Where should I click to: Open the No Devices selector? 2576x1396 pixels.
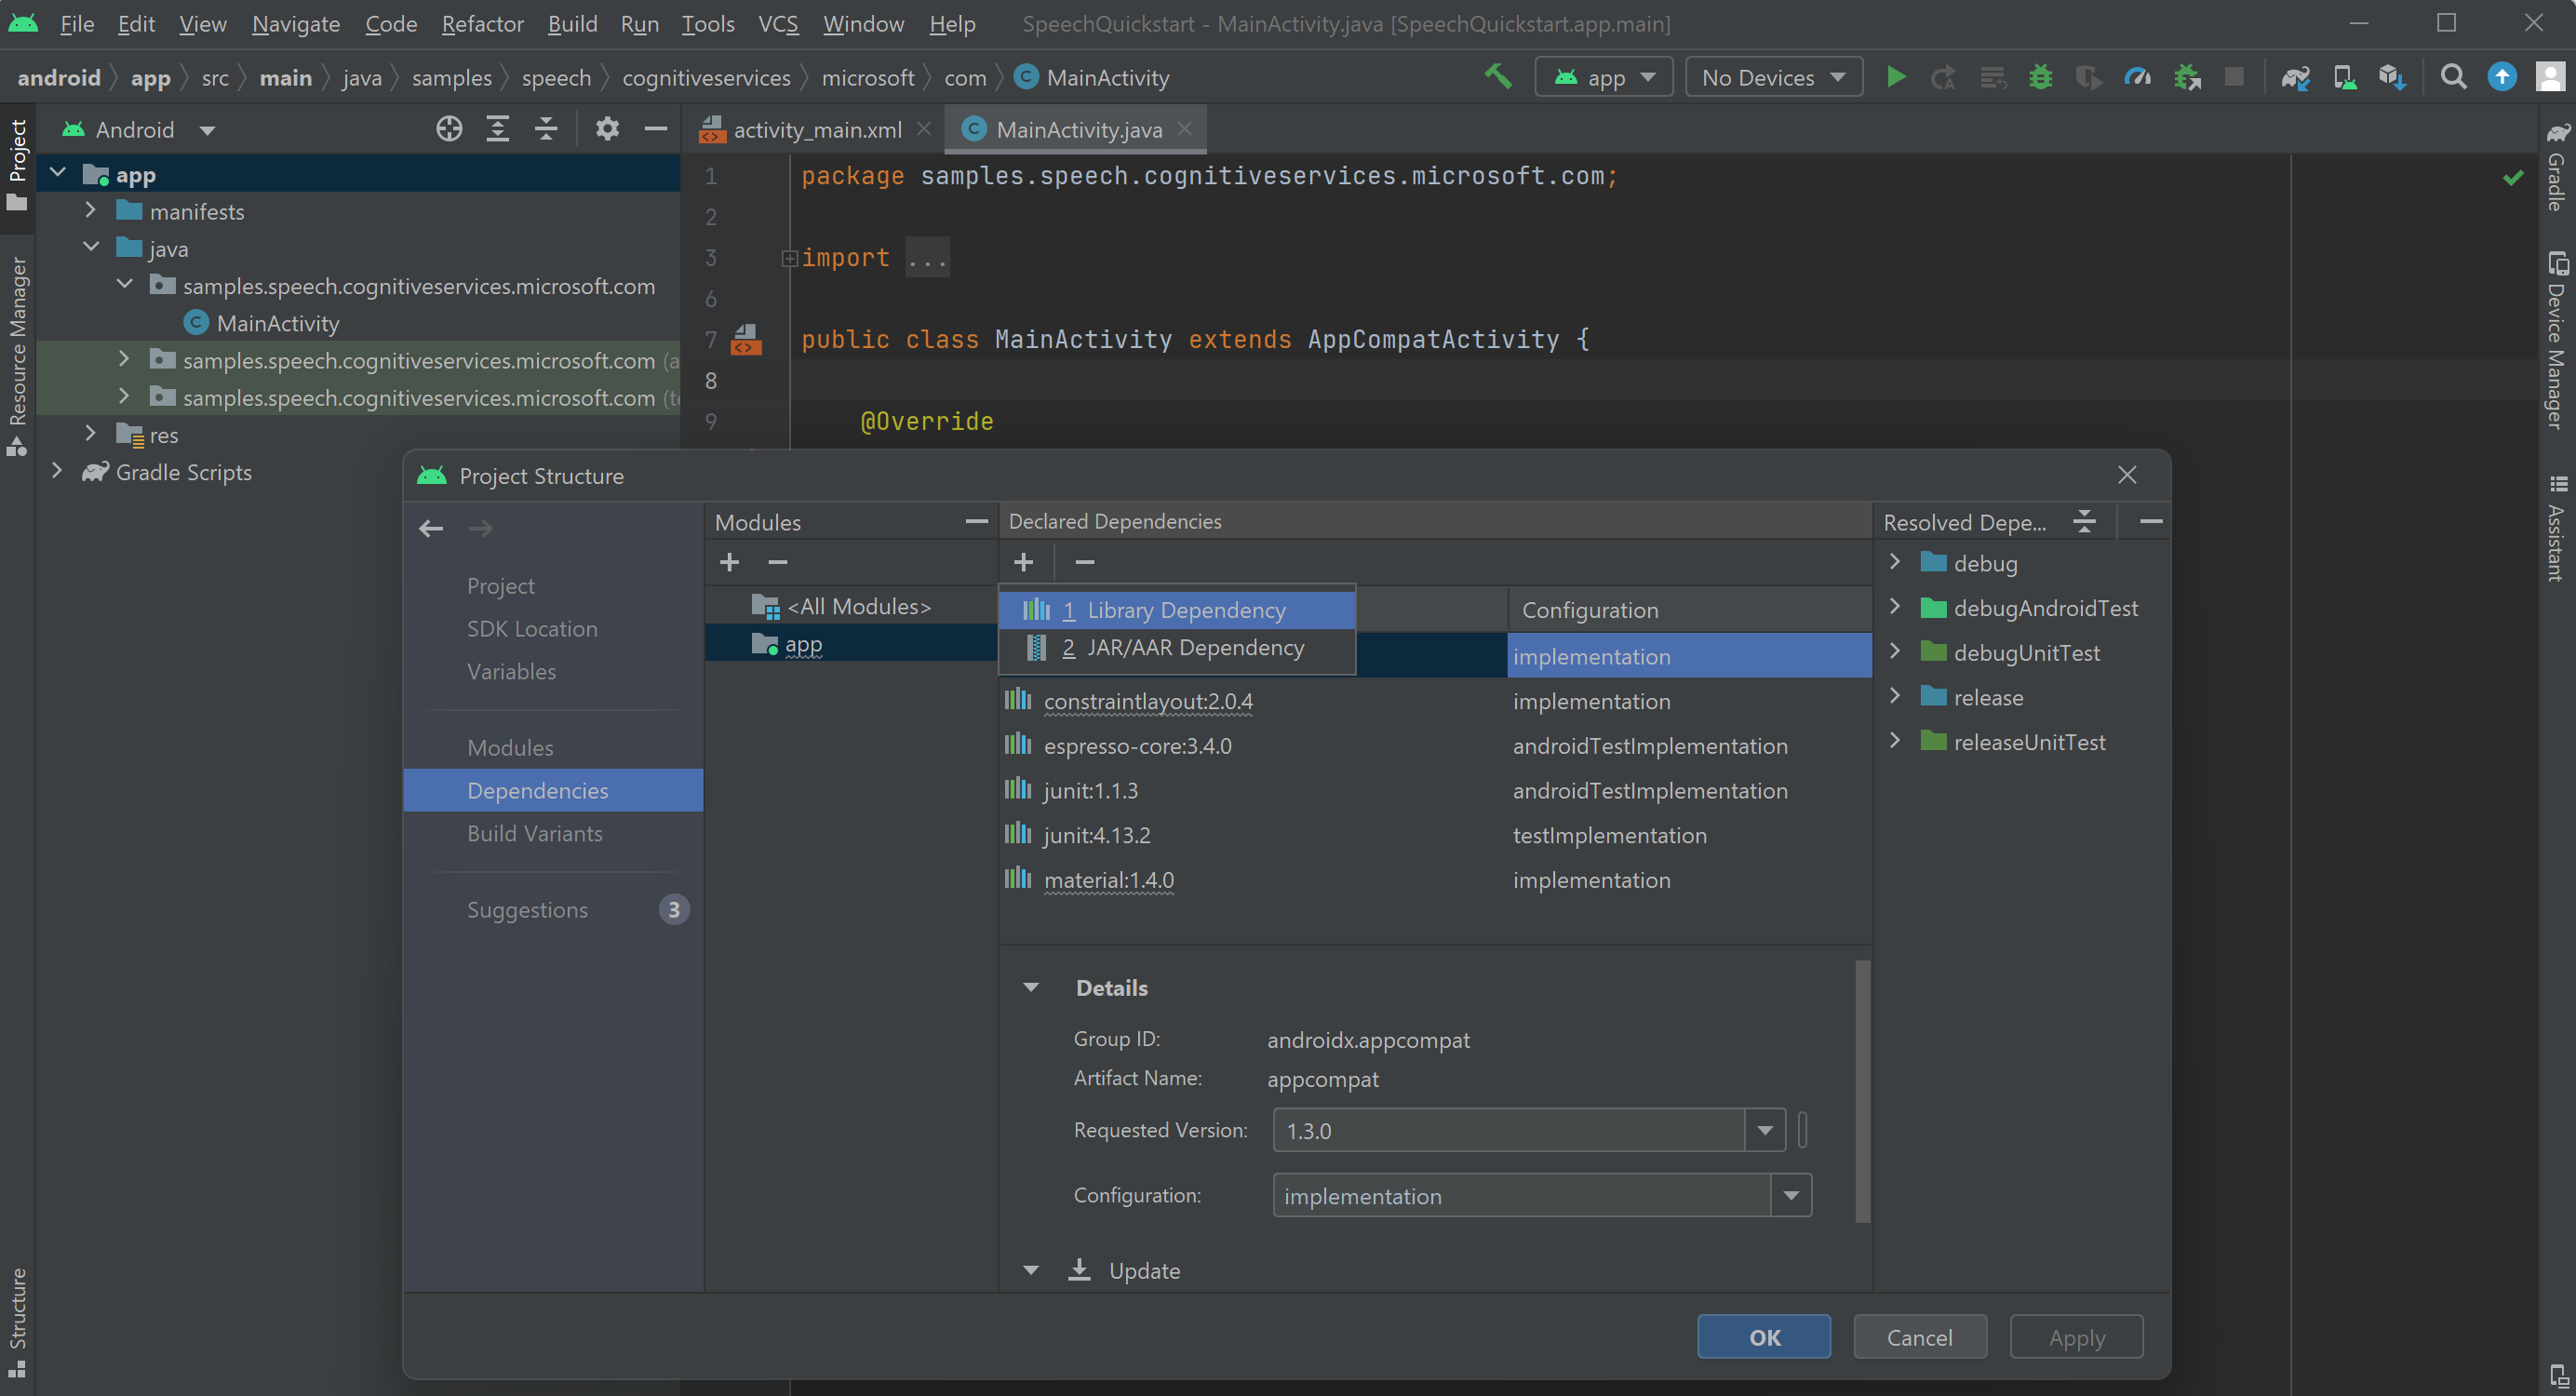1773,77
